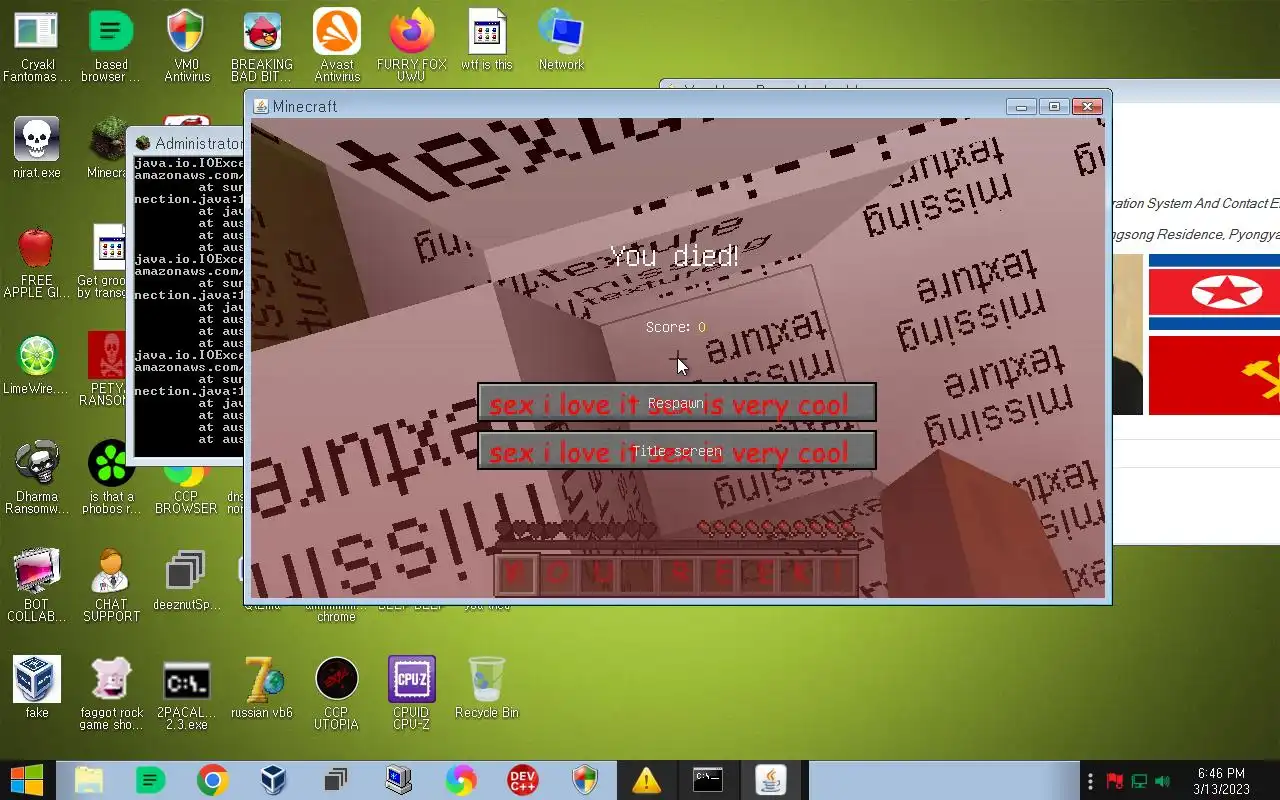Viewport: 1280px width, 800px height.
Task: Minimize the Minecraft window
Action: coord(1021,106)
